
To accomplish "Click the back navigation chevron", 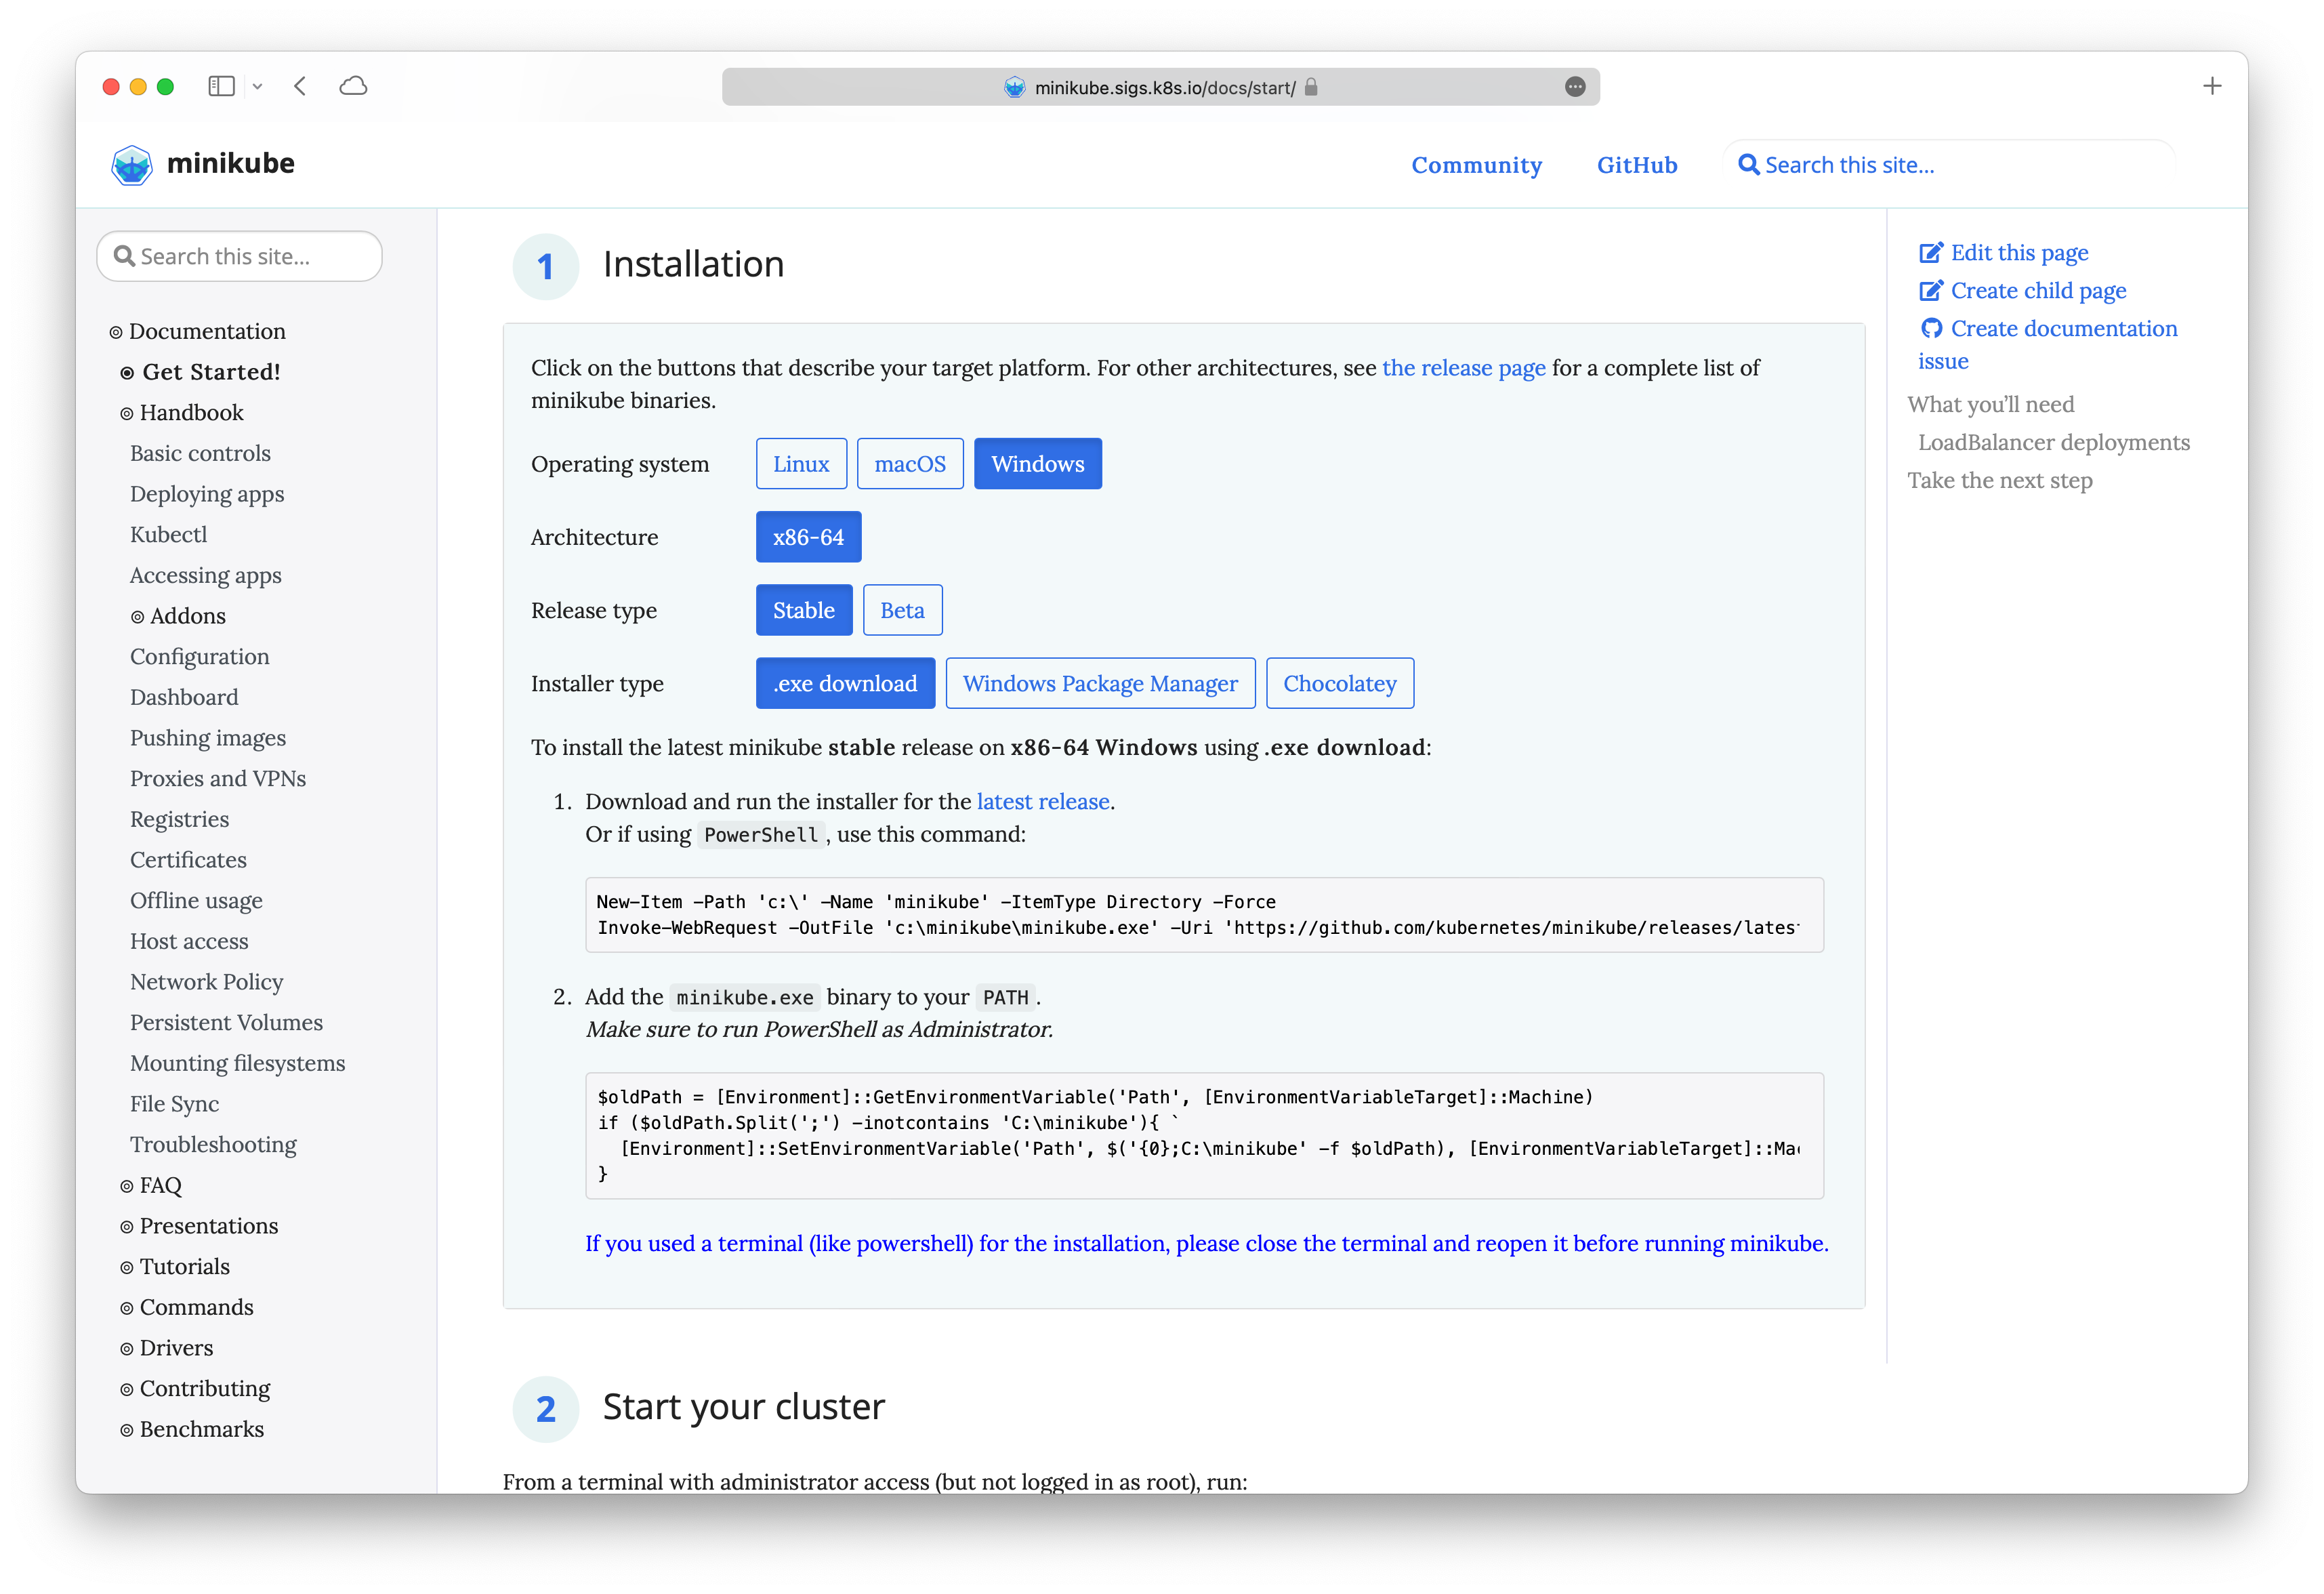I will click(300, 86).
